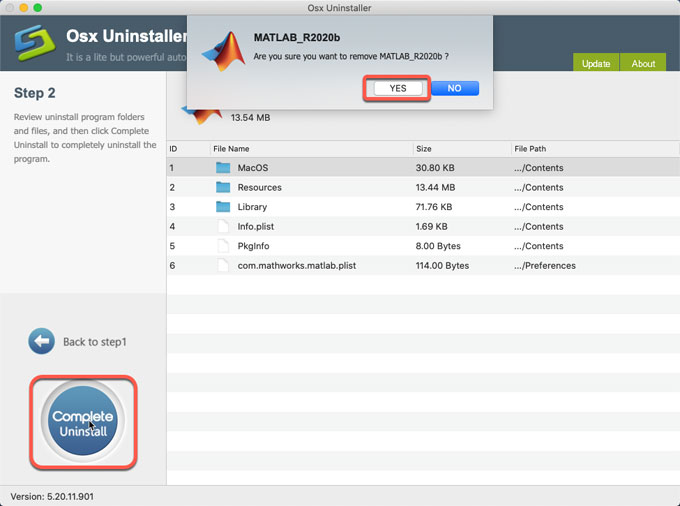Click the 1.69 KB size value

pyautogui.click(x=432, y=226)
